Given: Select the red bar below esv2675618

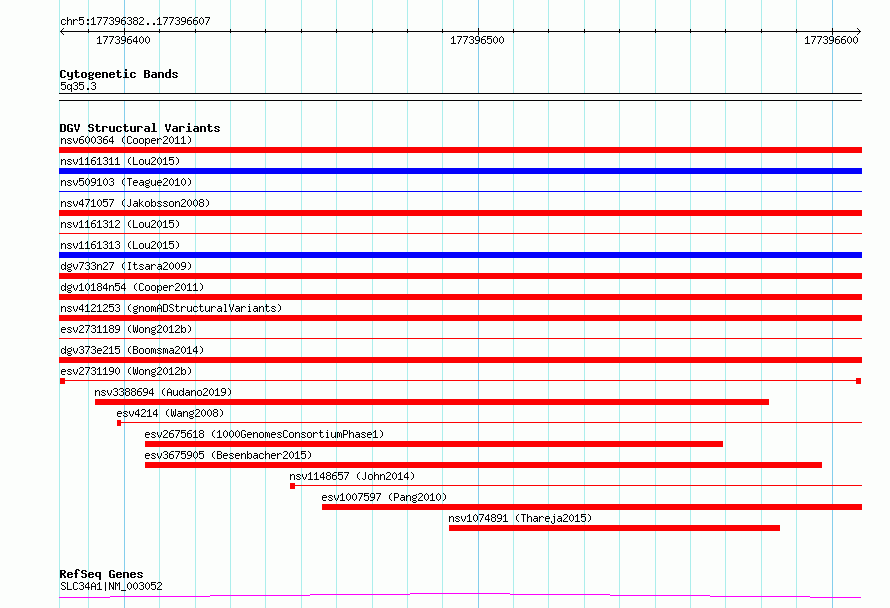Looking at the screenshot, I should tap(434, 444).
